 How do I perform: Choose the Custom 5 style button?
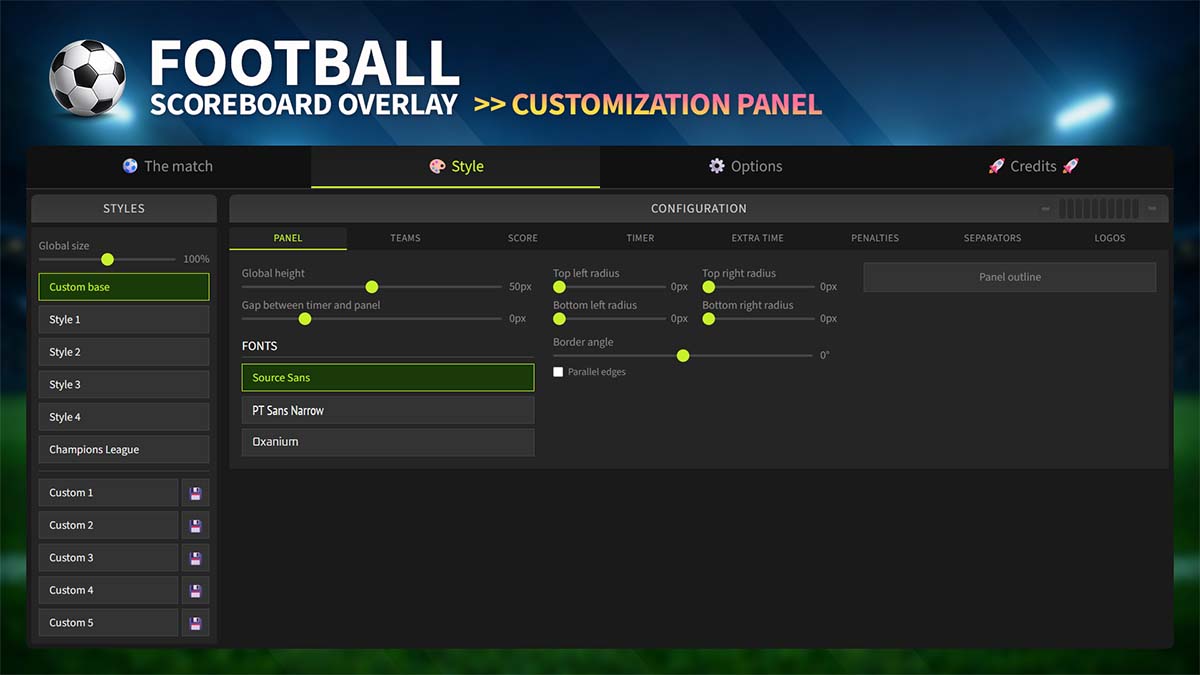108,623
